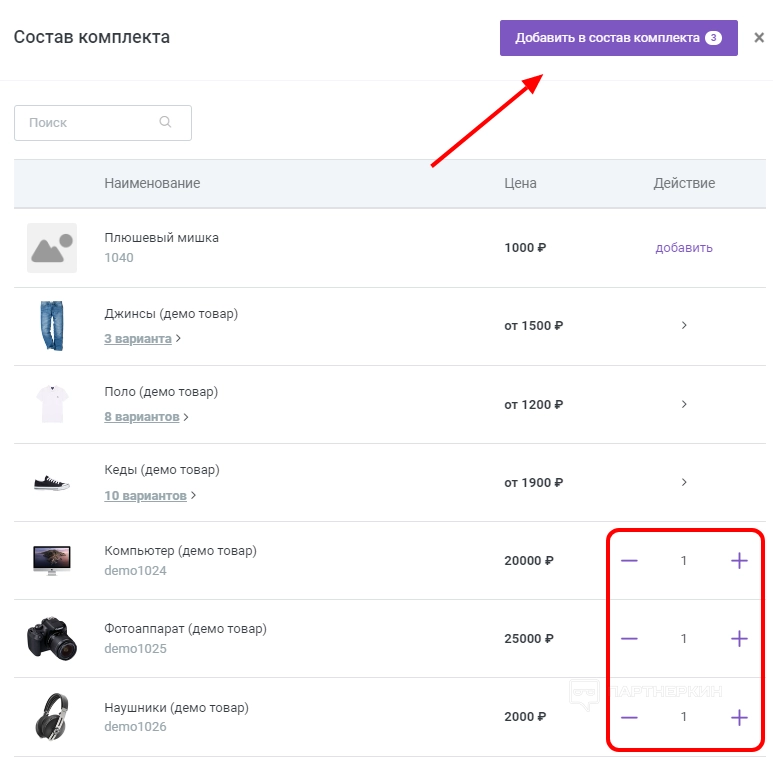Decrease quantity of Фотоаппарат
Viewport: 773px width, 763px height.
pyautogui.click(x=629, y=639)
